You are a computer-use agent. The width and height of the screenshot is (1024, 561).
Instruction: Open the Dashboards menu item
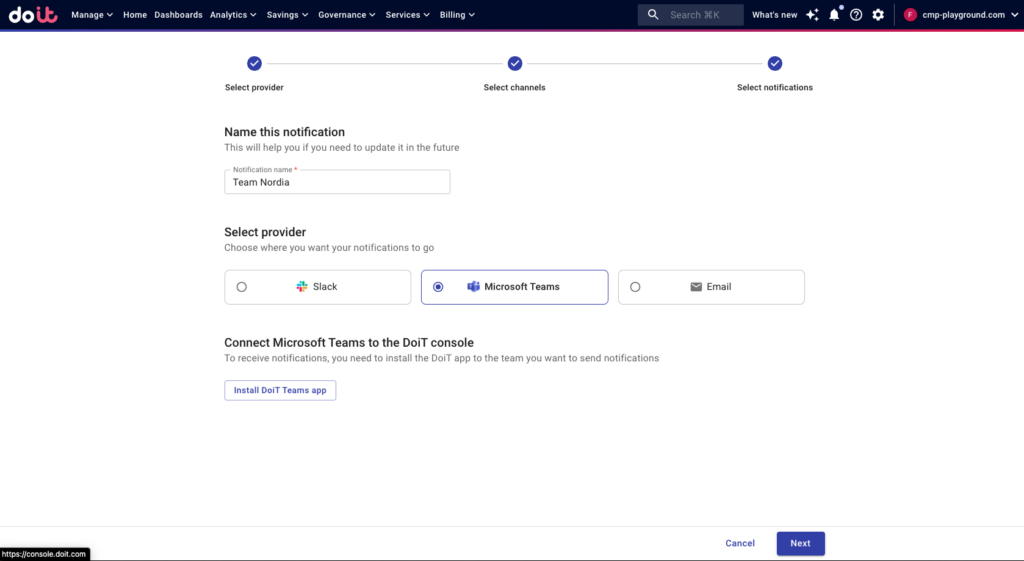(x=178, y=15)
